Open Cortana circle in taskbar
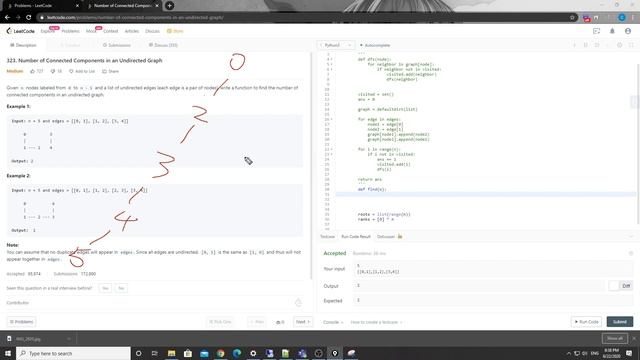This screenshot has width=640, height=360. coord(138,353)
